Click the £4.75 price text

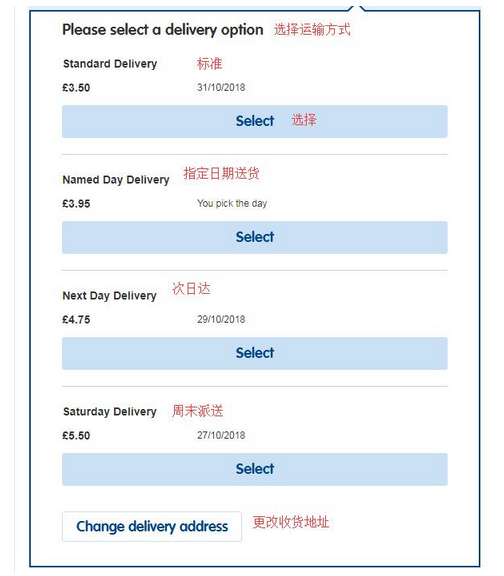(76, 320)
